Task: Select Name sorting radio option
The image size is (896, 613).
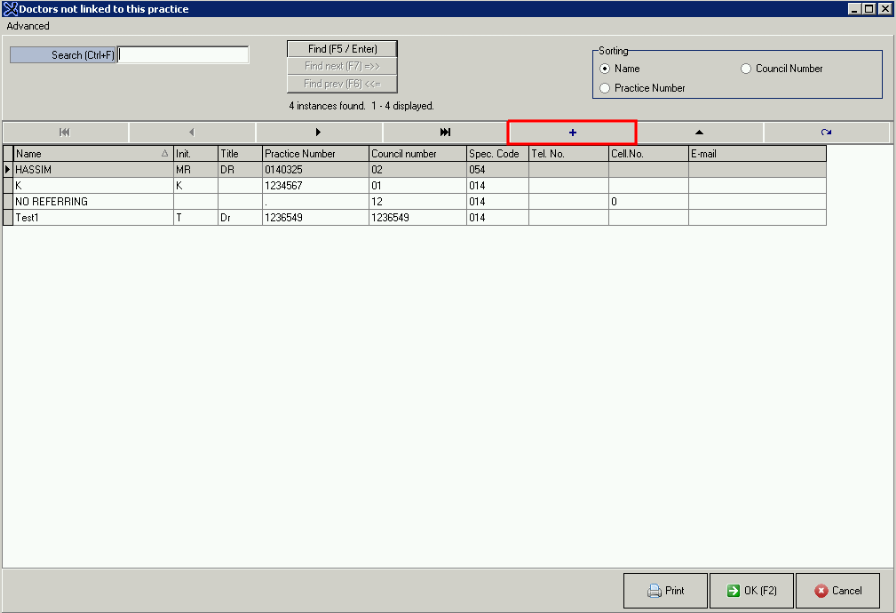Action: click(605, 69)
